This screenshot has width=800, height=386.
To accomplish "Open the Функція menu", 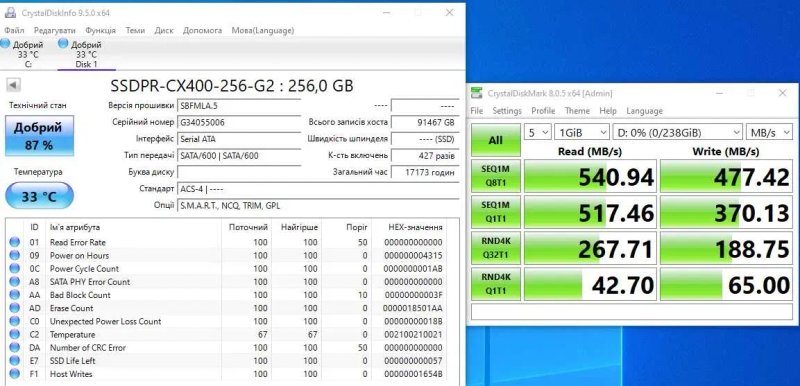I will (x=101, y=31).
